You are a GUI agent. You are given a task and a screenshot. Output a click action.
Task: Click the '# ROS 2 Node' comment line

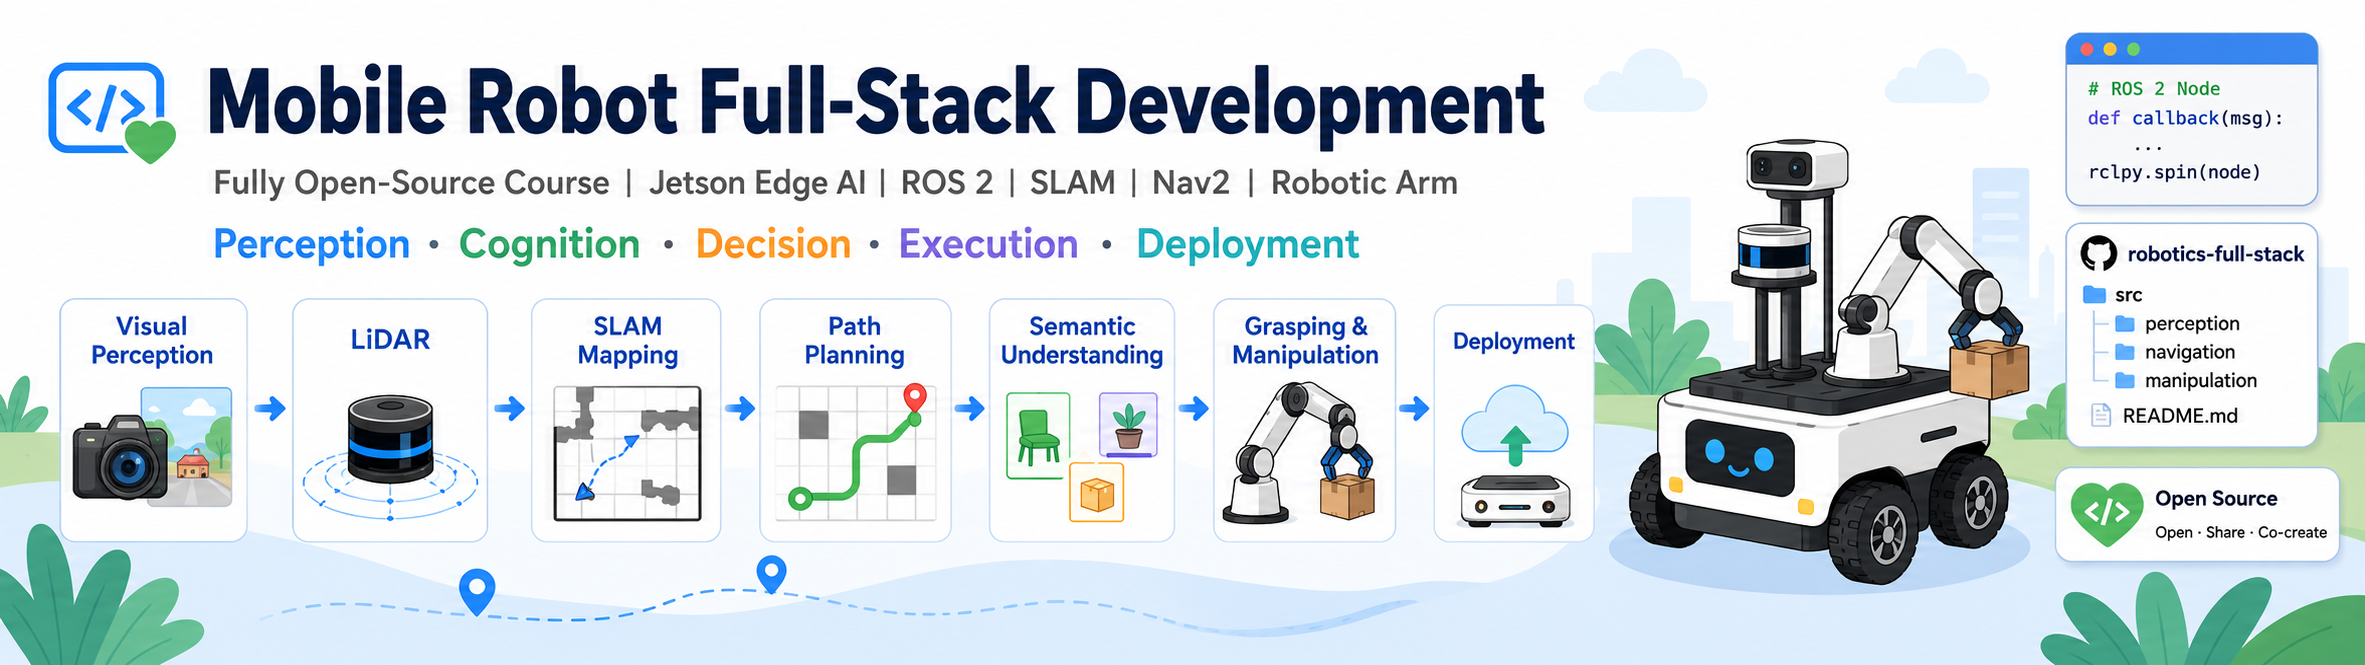[2153, 89]
